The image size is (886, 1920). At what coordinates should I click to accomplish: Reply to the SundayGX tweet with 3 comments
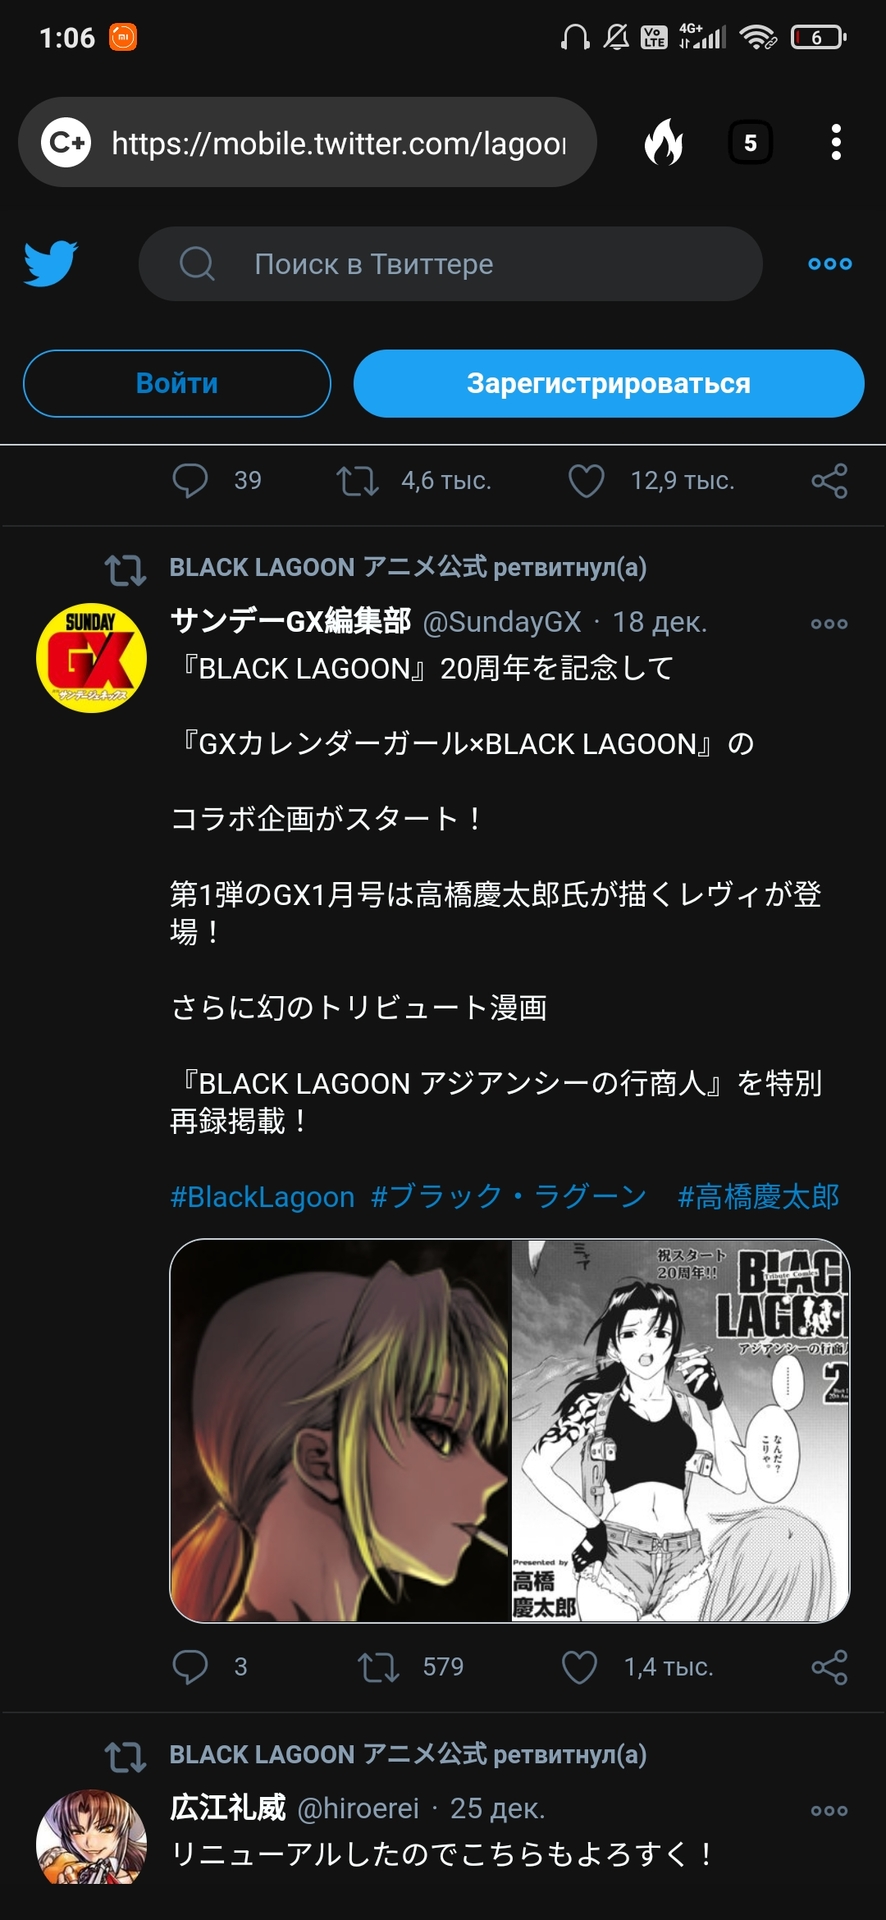click(x=190, y=1667)
